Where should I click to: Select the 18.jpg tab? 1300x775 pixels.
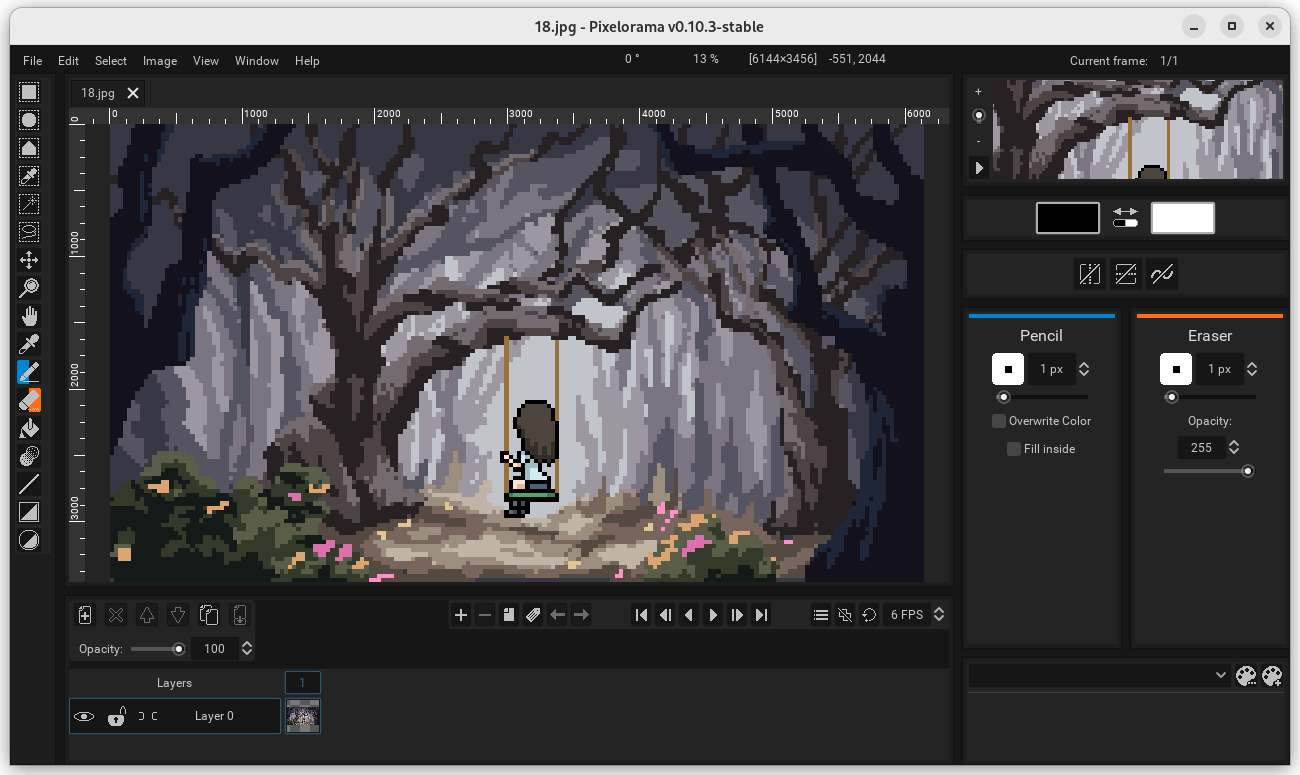[97, 92]
